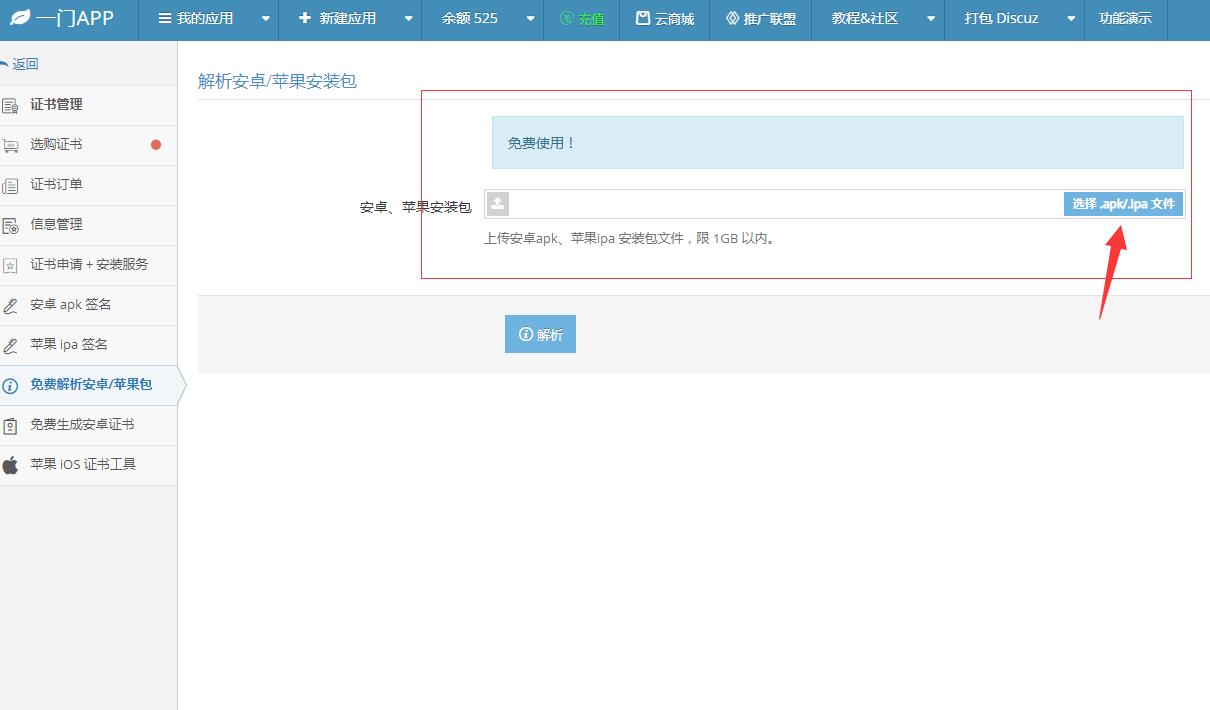
Task: Select 功能演示 in the top bar
Action: click(x=1125, y=19)
